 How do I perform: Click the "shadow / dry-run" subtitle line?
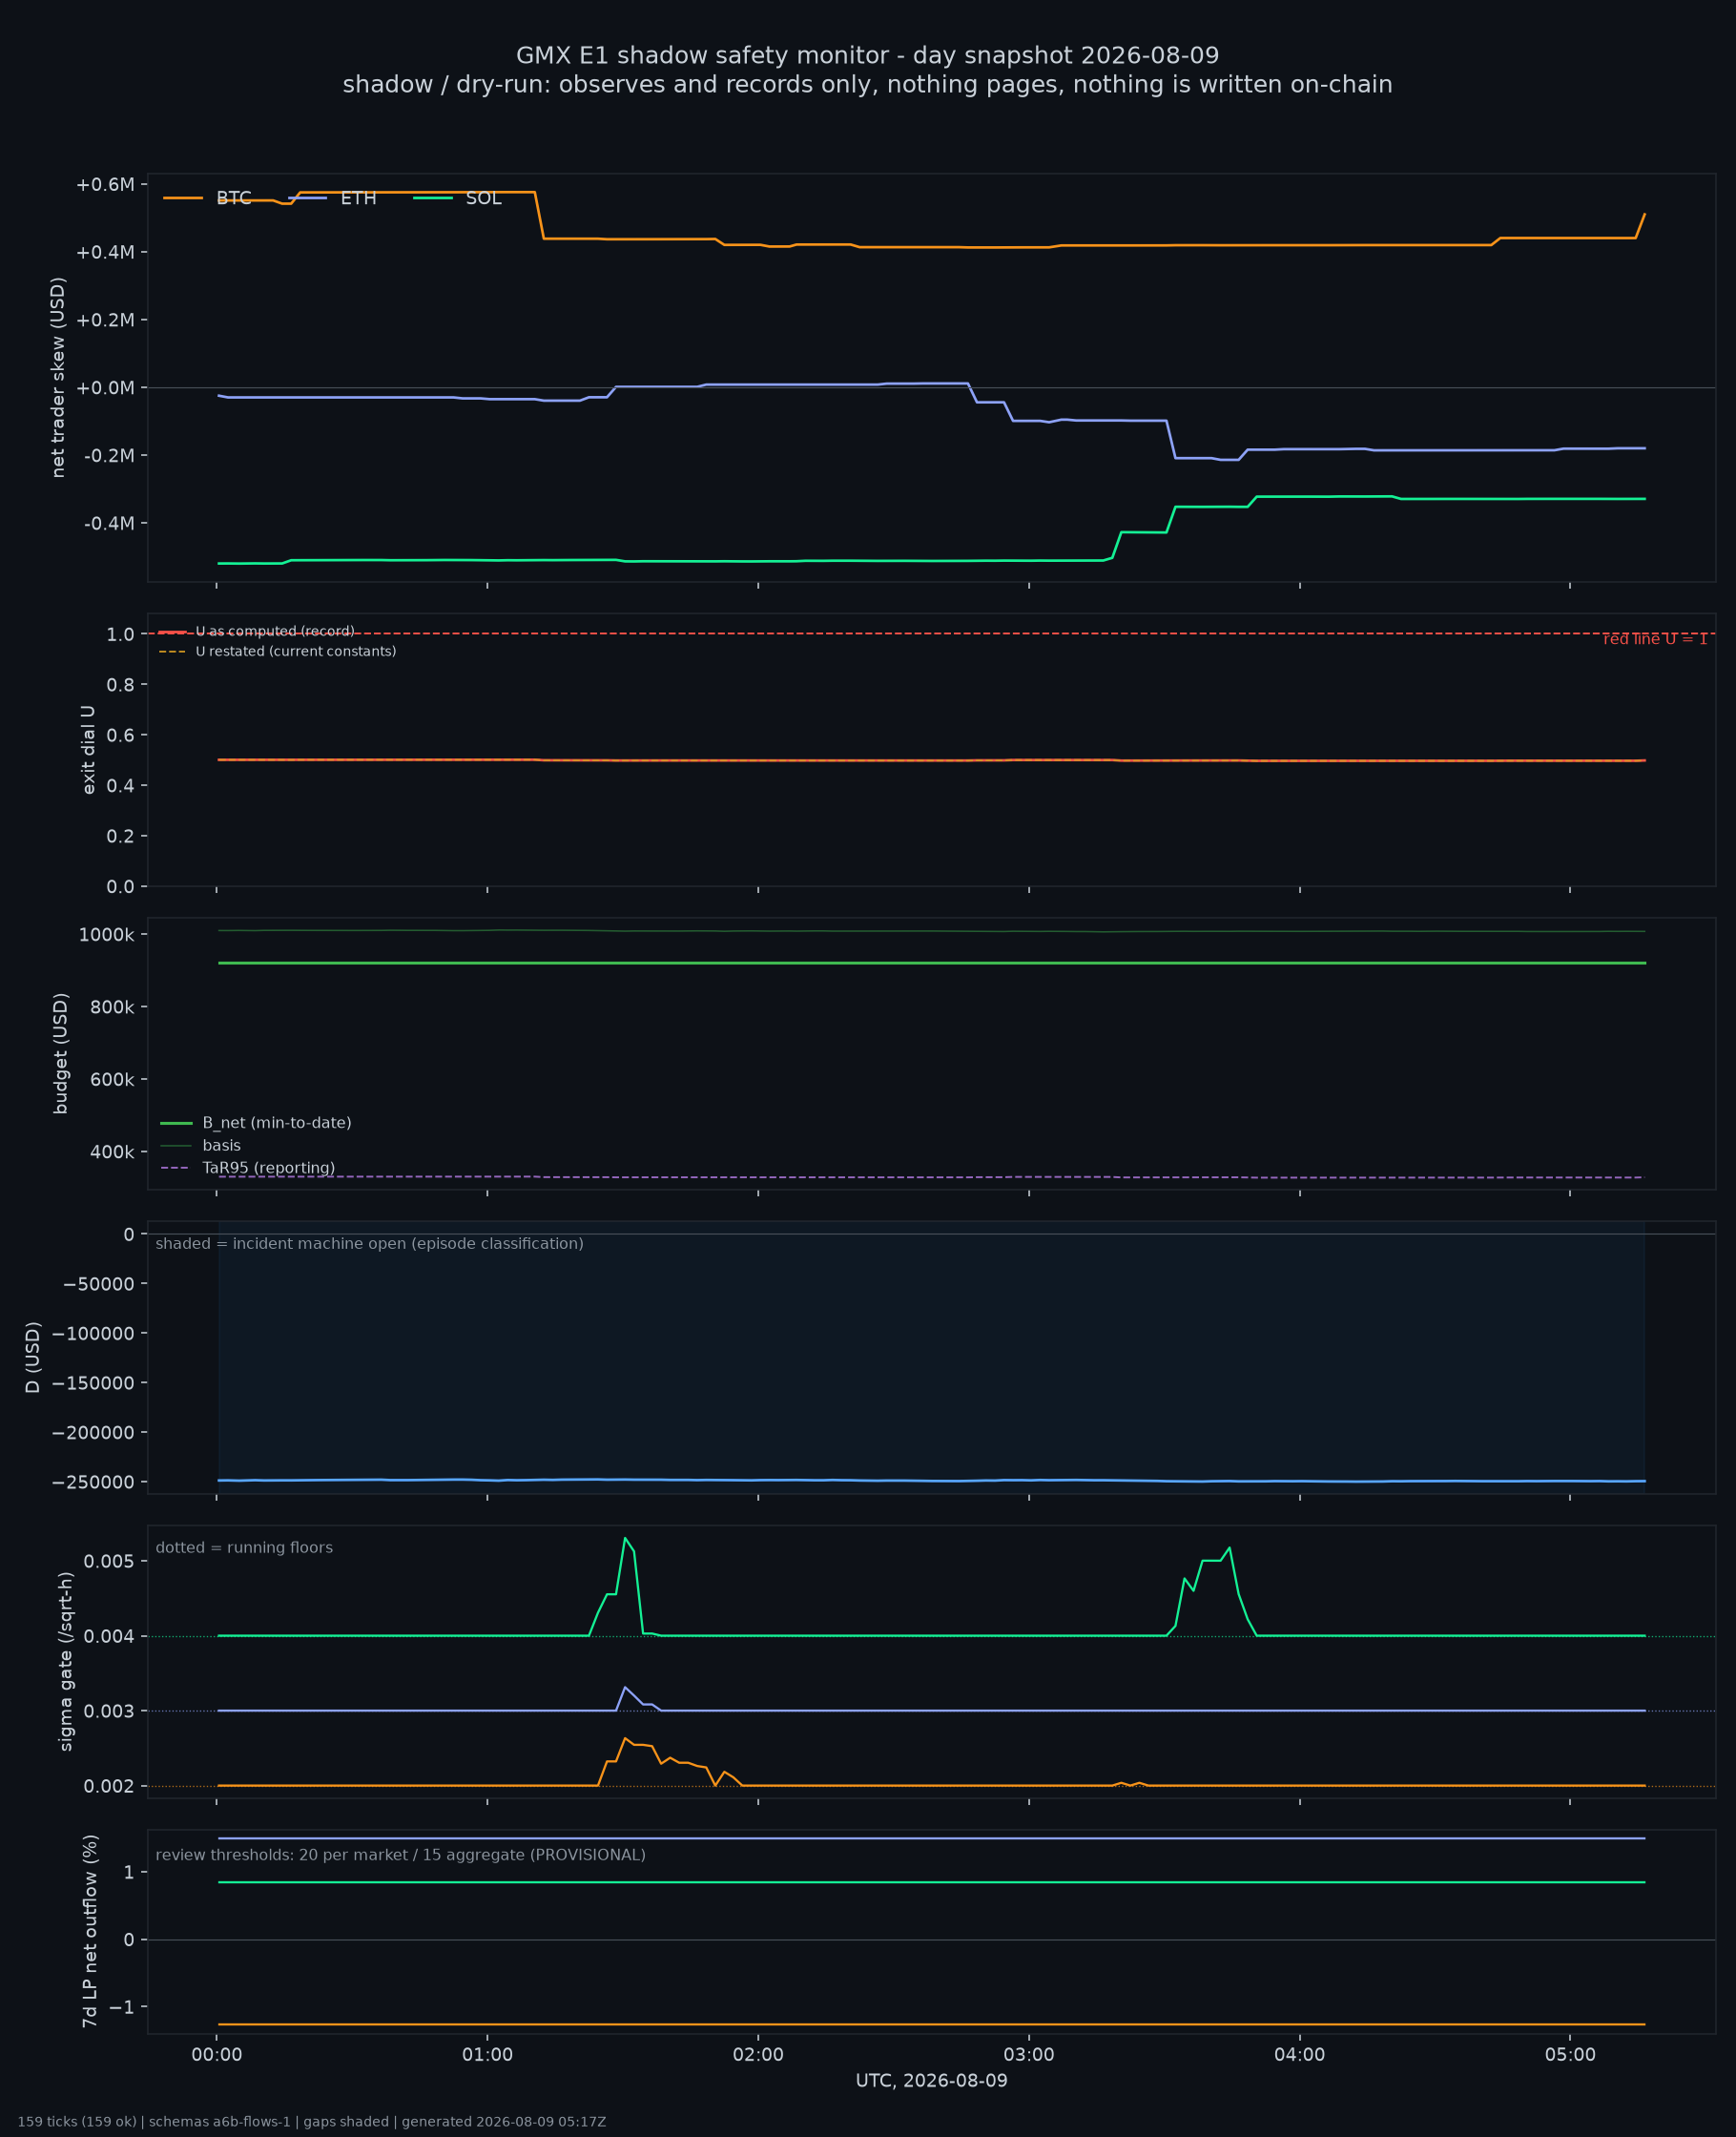[867, 85]
